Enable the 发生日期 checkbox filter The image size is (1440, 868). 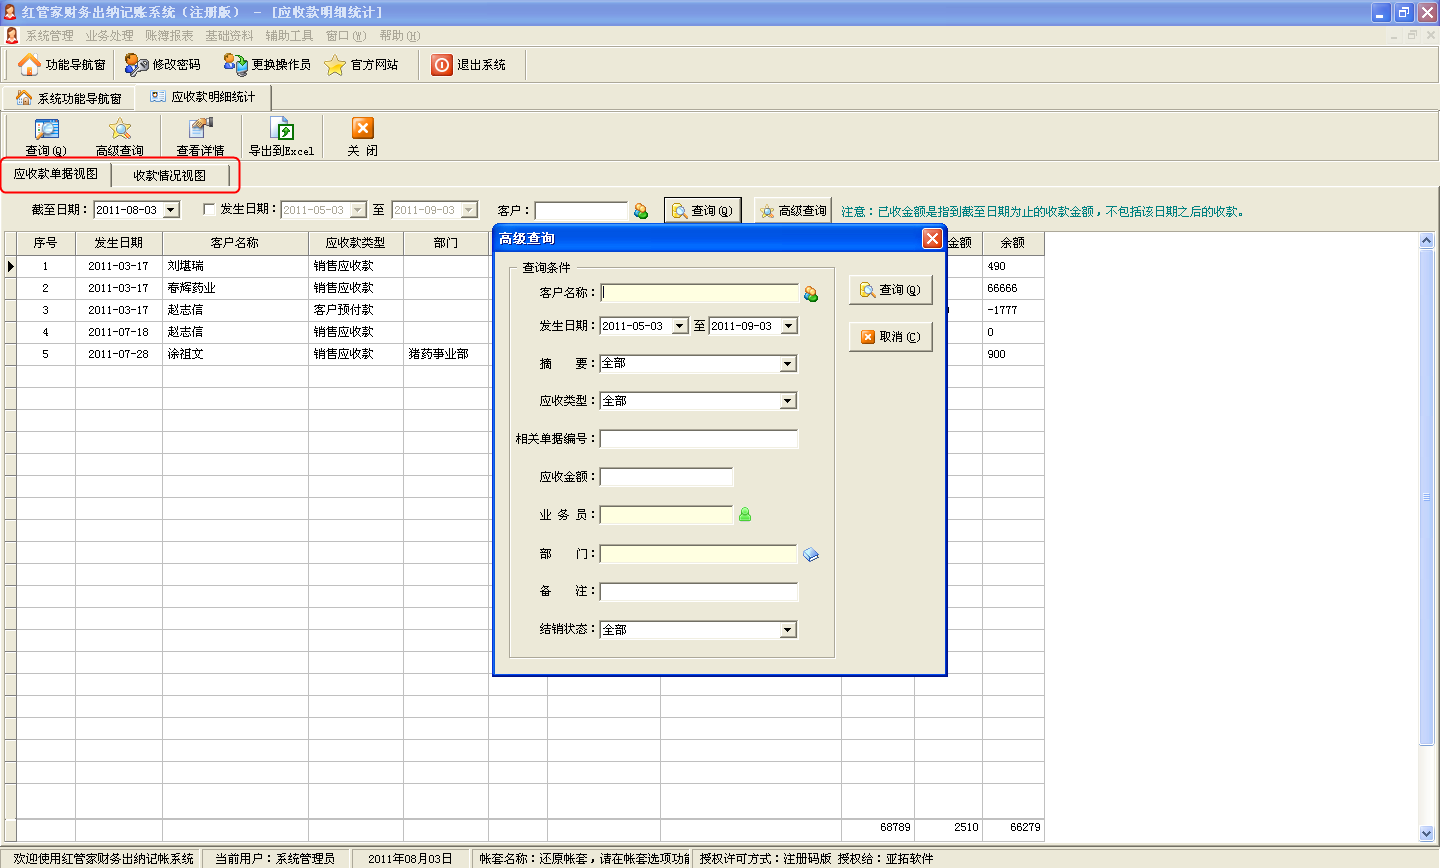click(x=209, y=210)
